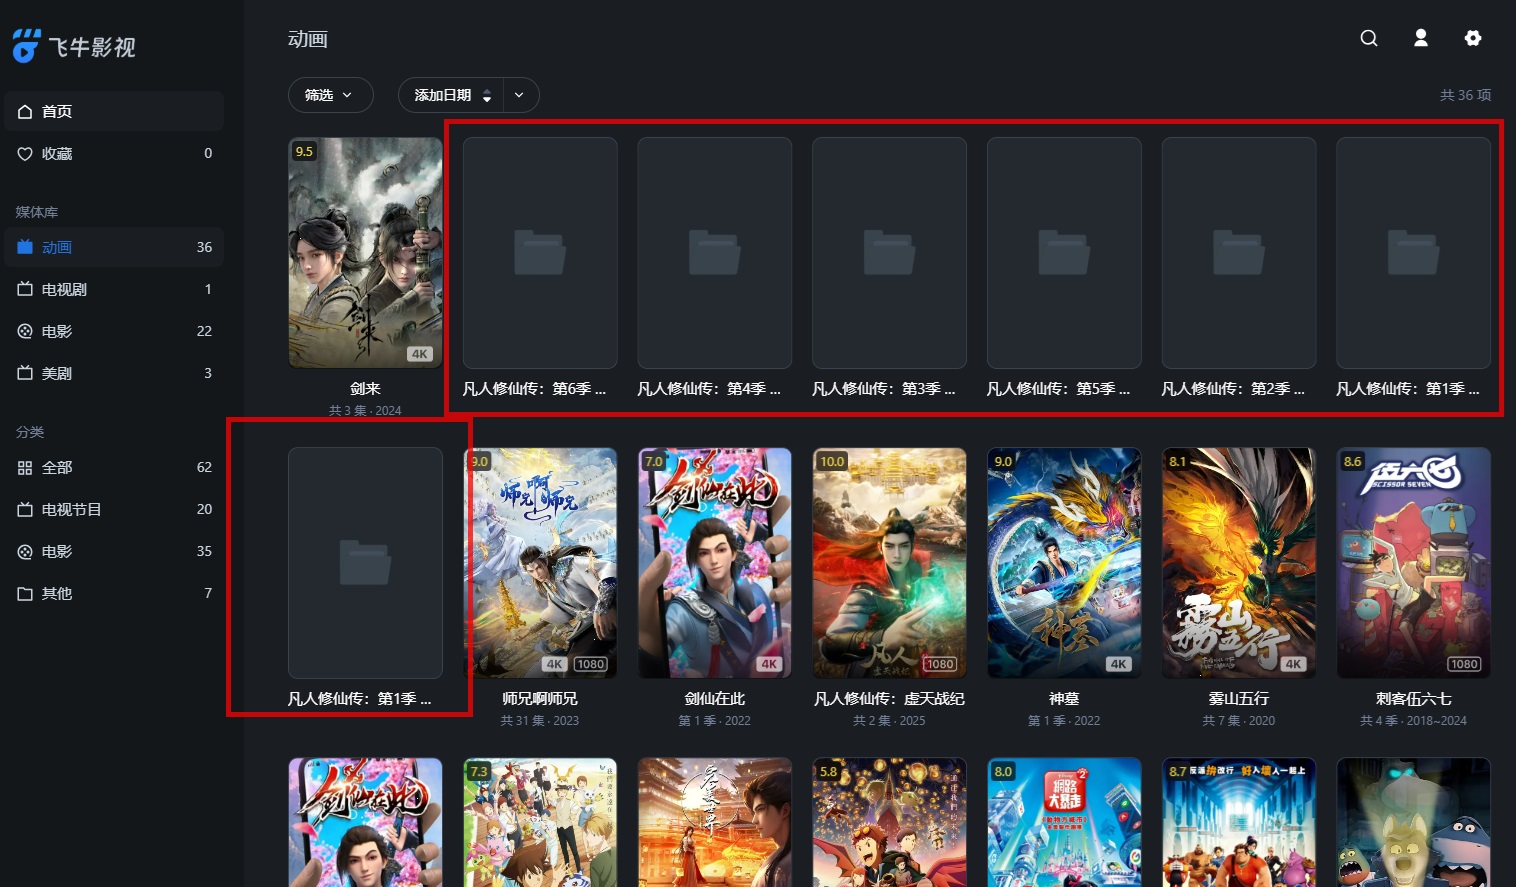Open the poster rated 7.3 in bottom row
The image size is (1516, 887).
(x=540, y=822)
